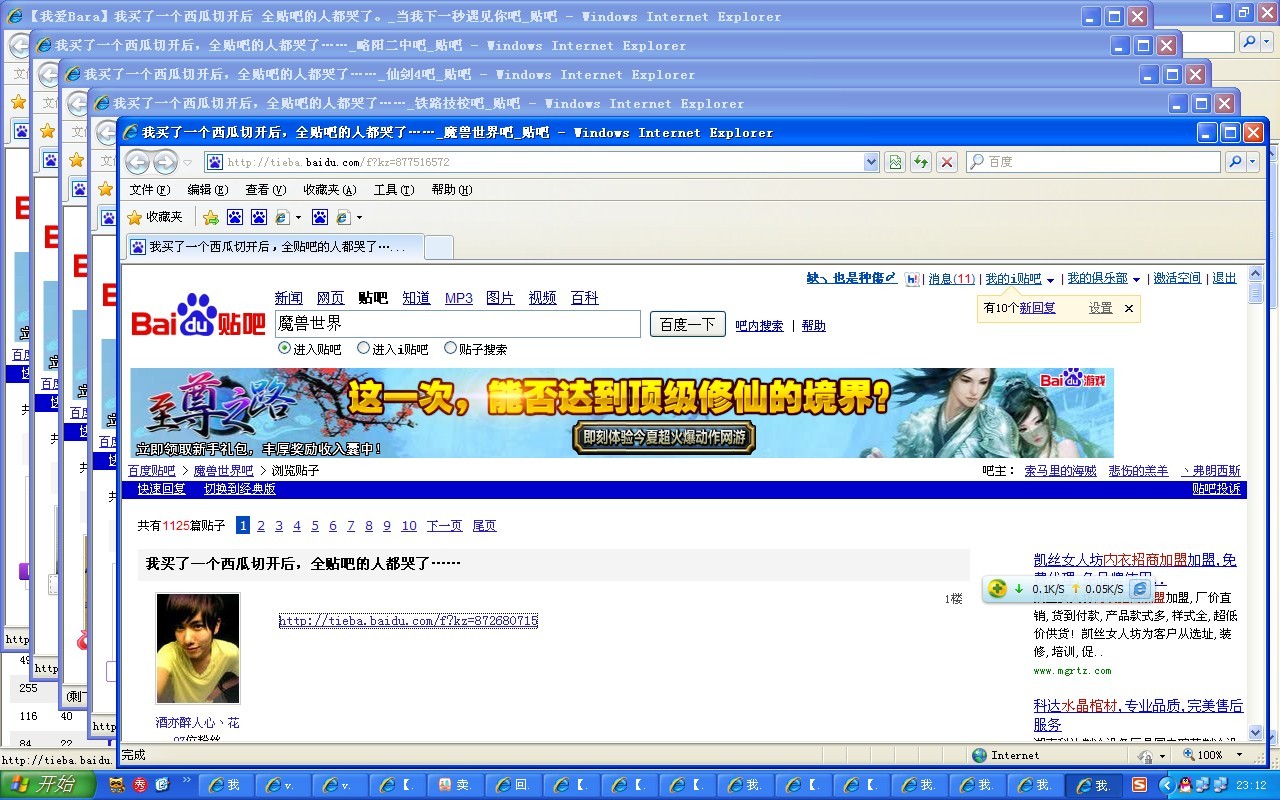The width and height of the screenshot is (1280, 800).
Task: Open the 查看(V) menu
Action: pos(265,190)
